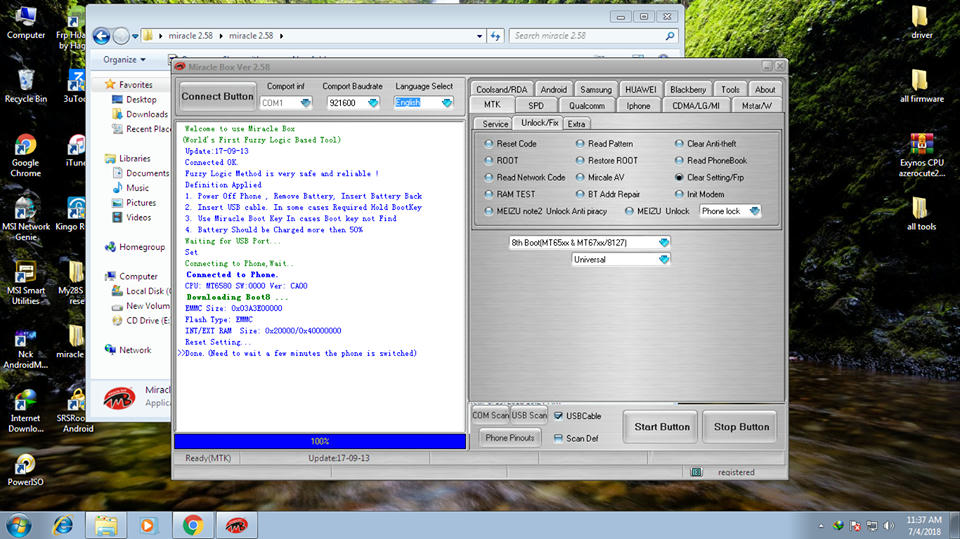Click the Explorer search miracle 2.58 box

[593, 36]
